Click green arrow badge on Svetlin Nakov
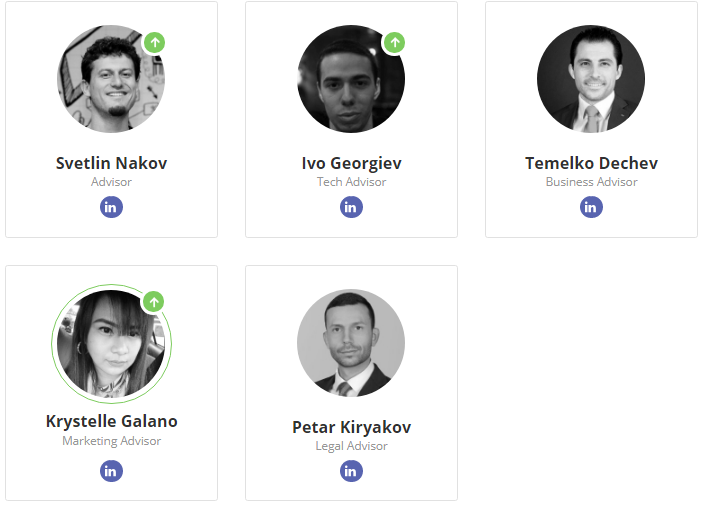Viewport: 705px width, 512px height. coord(154,42)
